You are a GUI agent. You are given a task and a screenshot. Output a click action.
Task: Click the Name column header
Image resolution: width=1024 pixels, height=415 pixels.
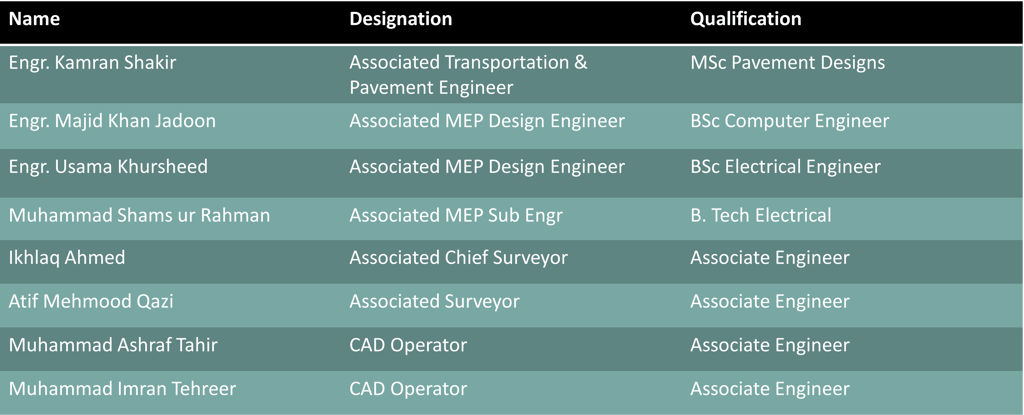34,19
